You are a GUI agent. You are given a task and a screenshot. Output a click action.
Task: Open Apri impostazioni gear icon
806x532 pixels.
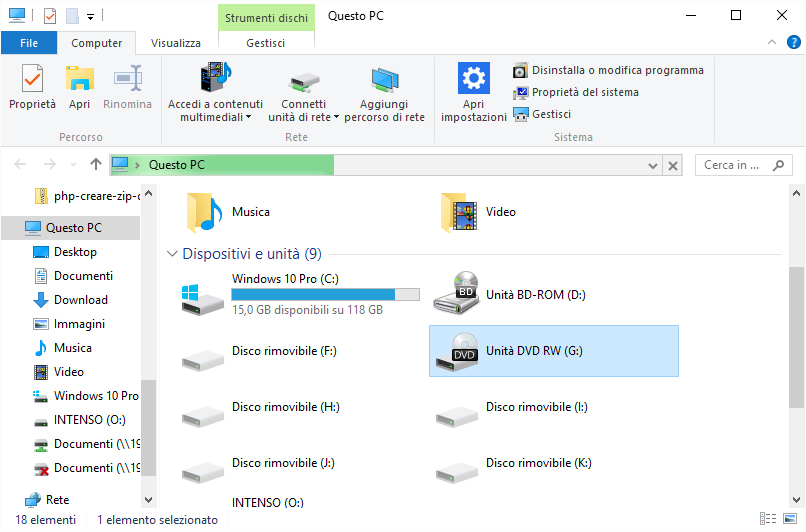(473, 79)
